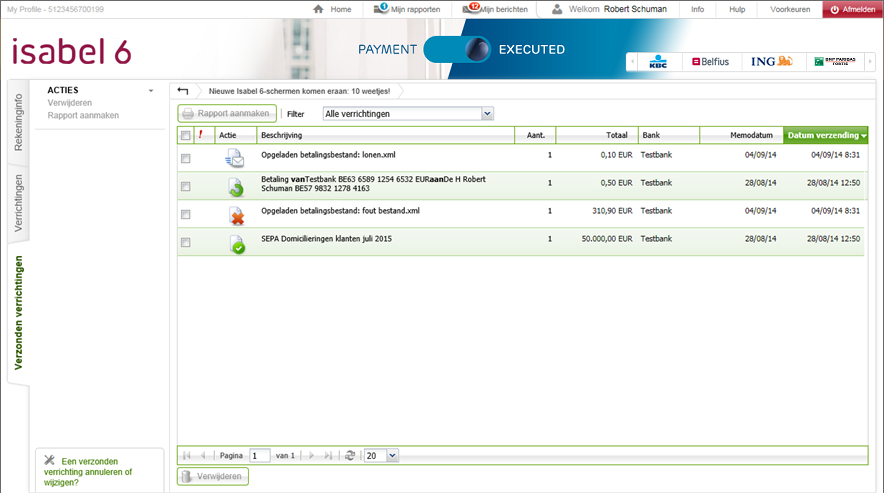Click the refresh list icon in pager
The image size is (884, 493).
pyautogui.click(x=350, y=455)
